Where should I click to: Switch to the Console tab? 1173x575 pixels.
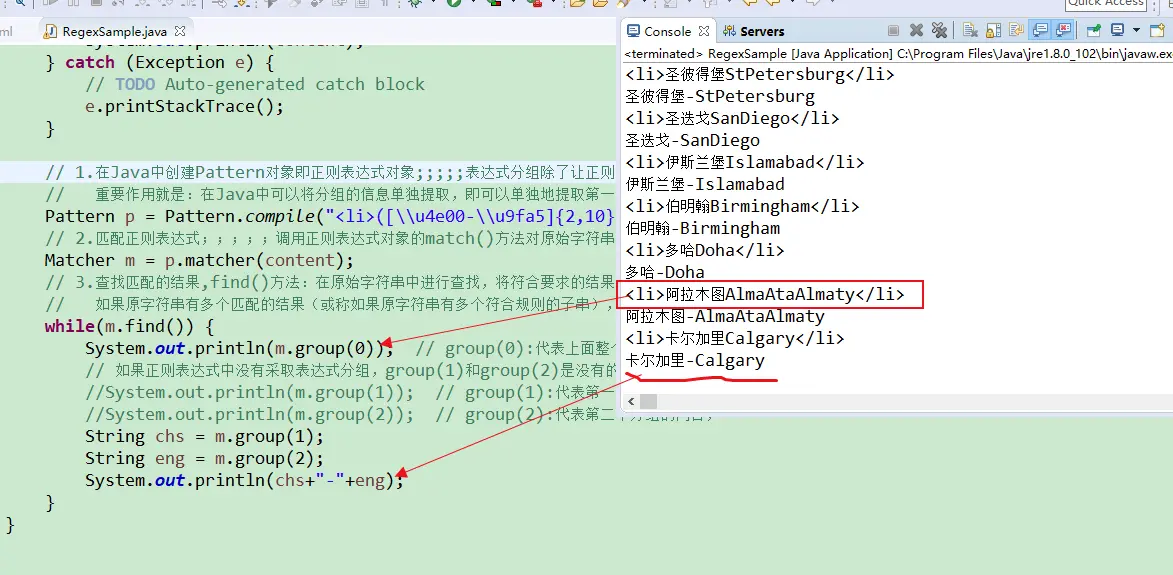coord(667,31)
